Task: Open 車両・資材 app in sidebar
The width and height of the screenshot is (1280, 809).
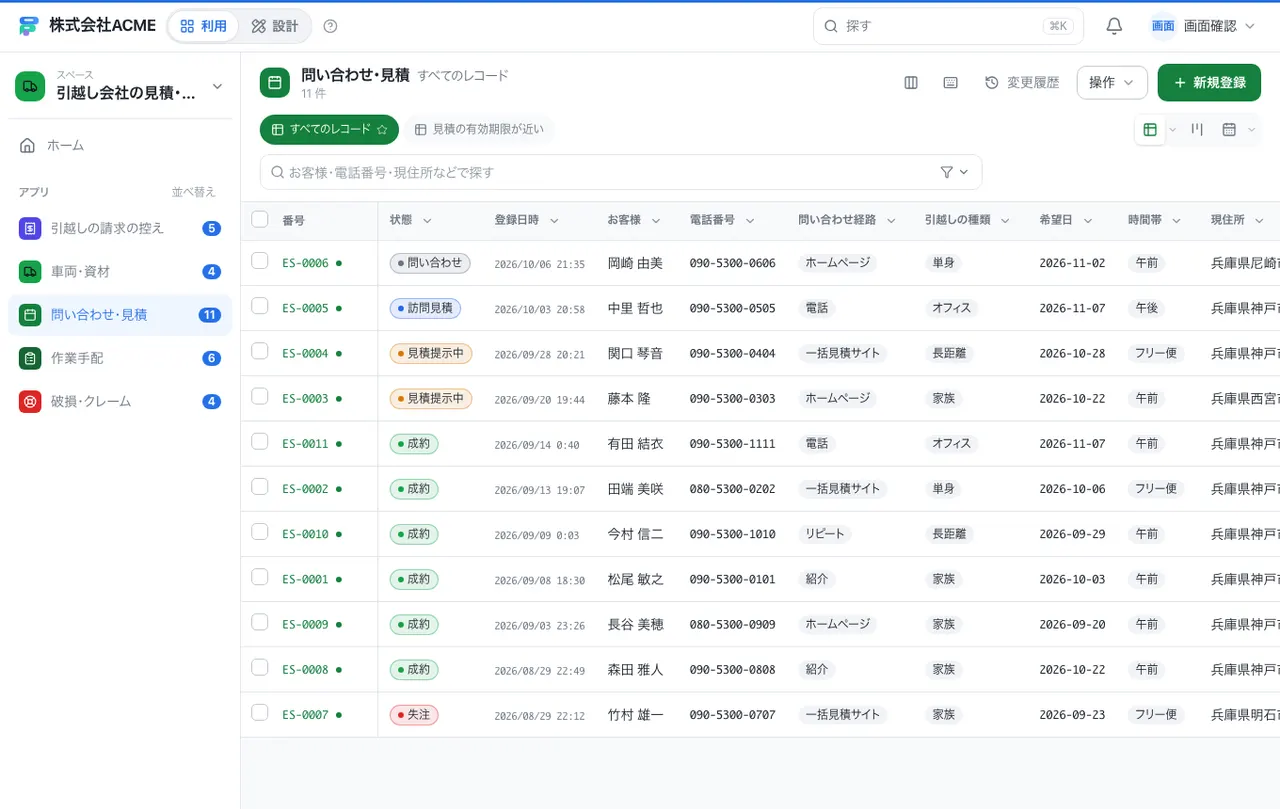Action: [120, 271]
